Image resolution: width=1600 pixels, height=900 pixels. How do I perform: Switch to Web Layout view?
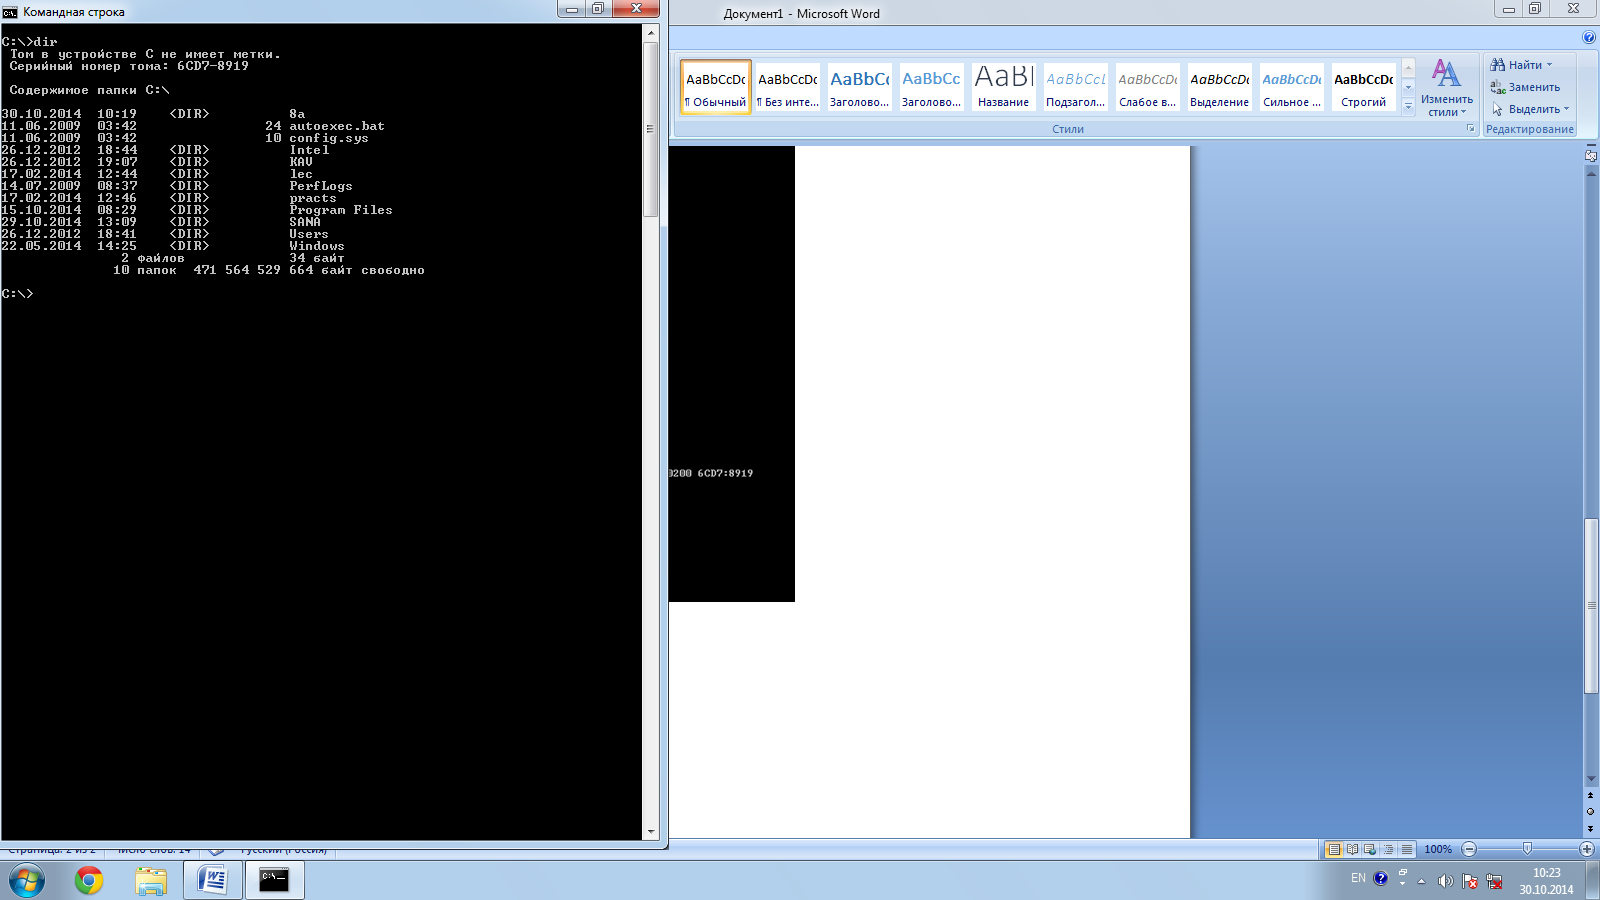pos(1370,849)
